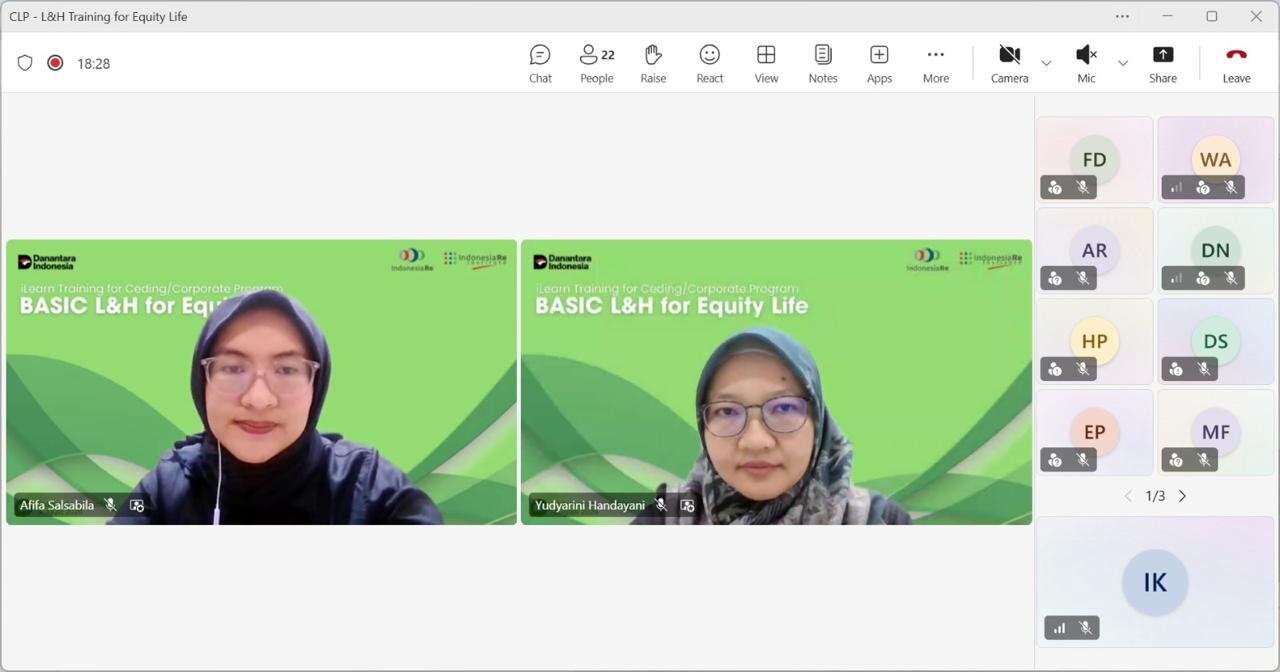Click background effects icon beside Yudyarini Handayani
Image resolution: width=1280 pixels, height=672 pixels.
pos(687,505)
